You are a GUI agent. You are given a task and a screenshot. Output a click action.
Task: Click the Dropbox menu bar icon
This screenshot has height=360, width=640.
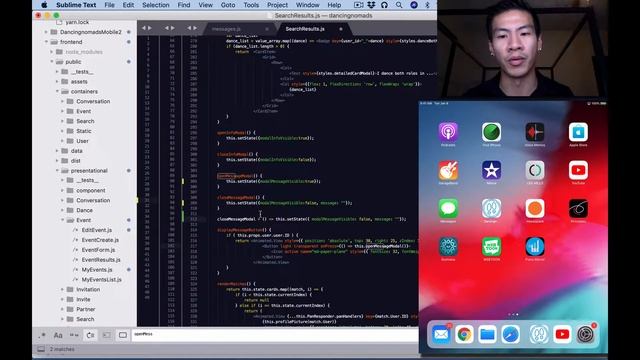tap(371, 5)
